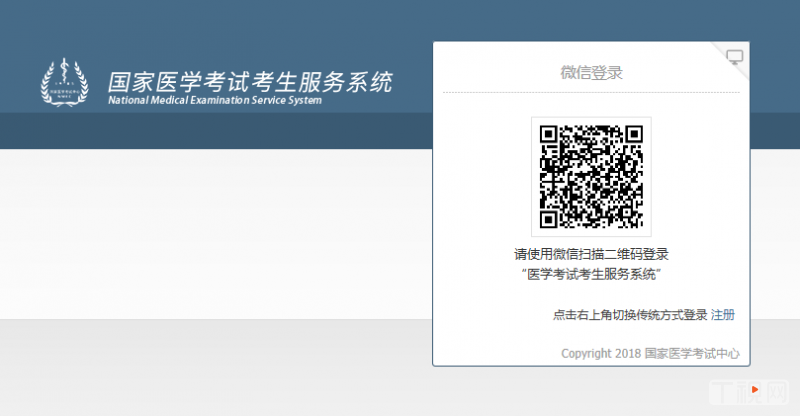Click the WeChat login QR code
This screenshot has width=800, height=416.
pyautogui.click(x=591, y=177)
